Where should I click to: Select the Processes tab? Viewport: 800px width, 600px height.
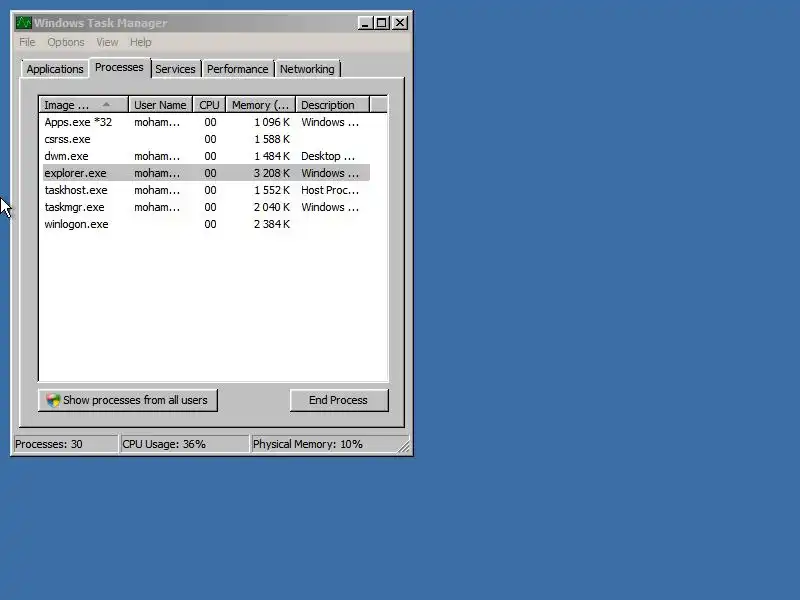119,67
